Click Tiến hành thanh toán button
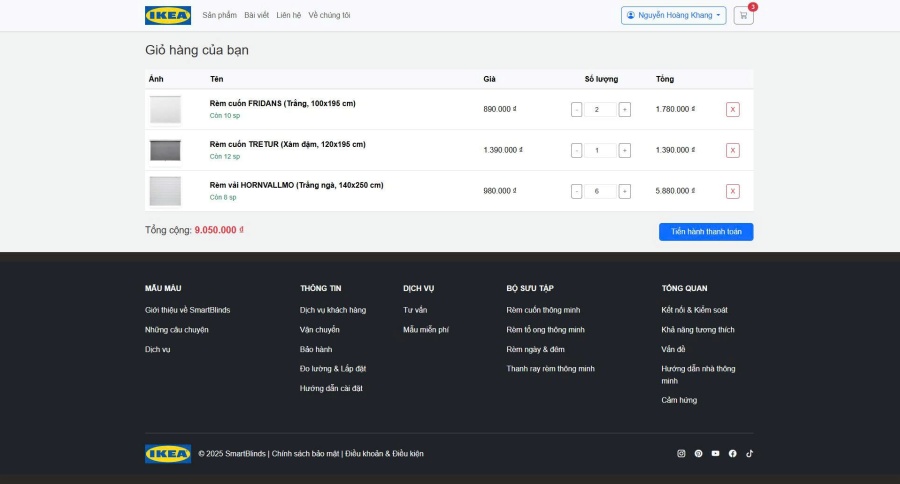The width and height of the screenshot is (900, 484). tap(706, 232)
